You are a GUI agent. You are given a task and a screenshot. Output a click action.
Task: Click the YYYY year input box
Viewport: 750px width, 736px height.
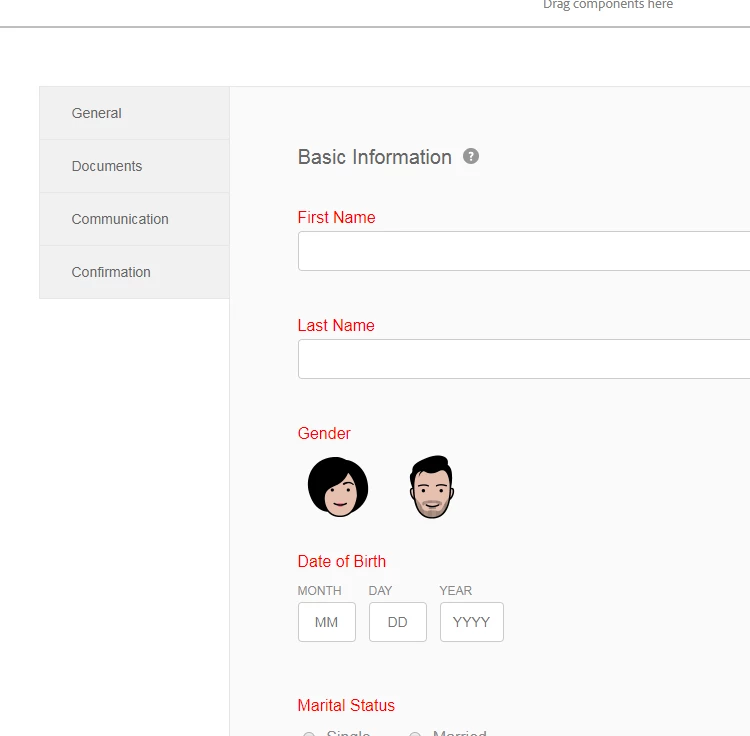472,622
